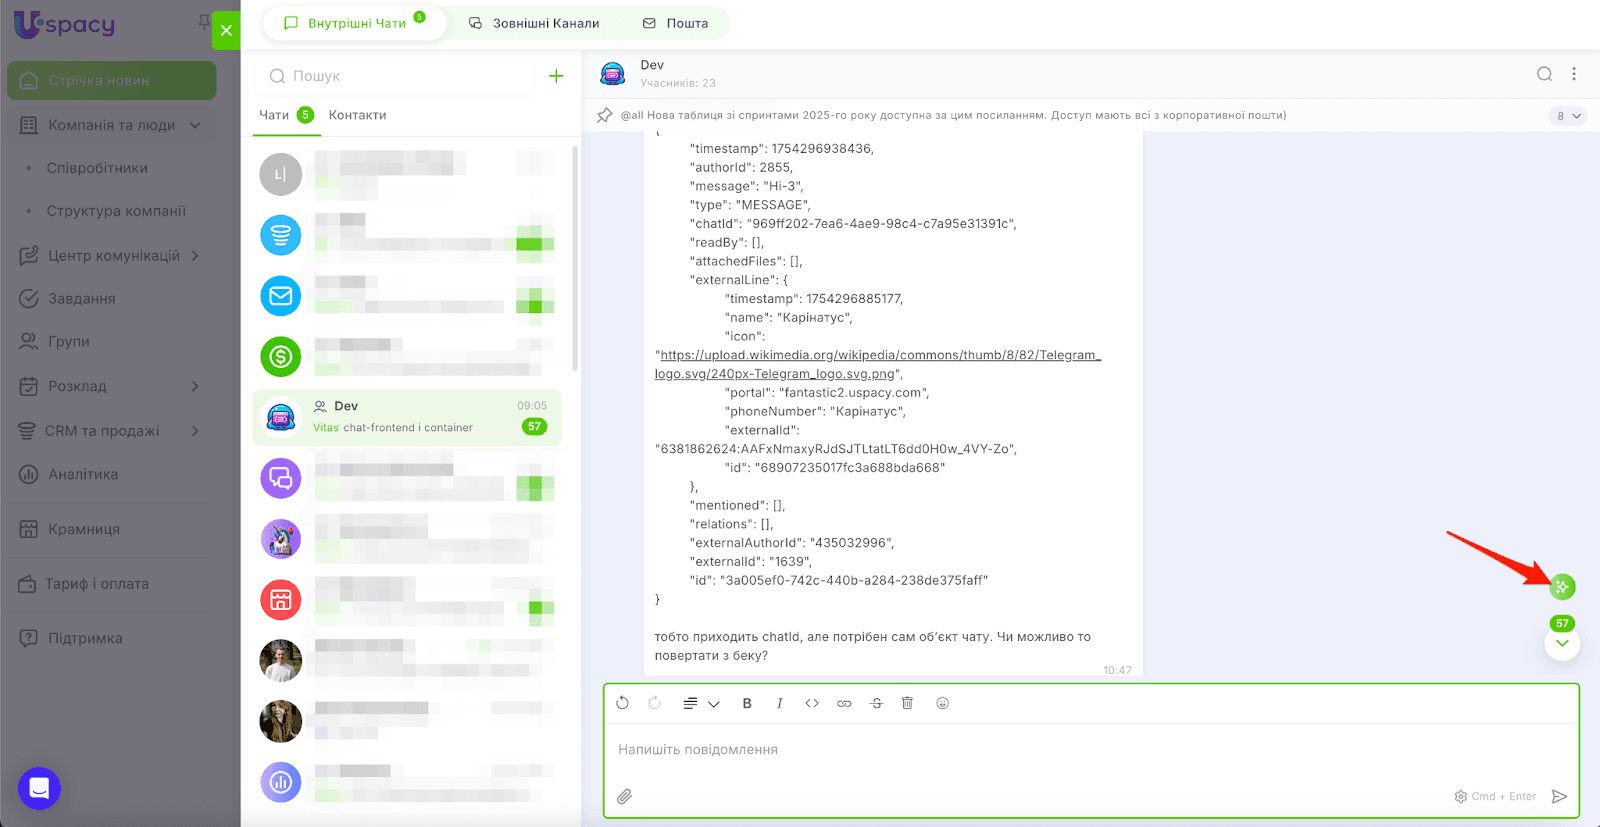
Task: Toggle bold formatting
Action: [747, 703]
